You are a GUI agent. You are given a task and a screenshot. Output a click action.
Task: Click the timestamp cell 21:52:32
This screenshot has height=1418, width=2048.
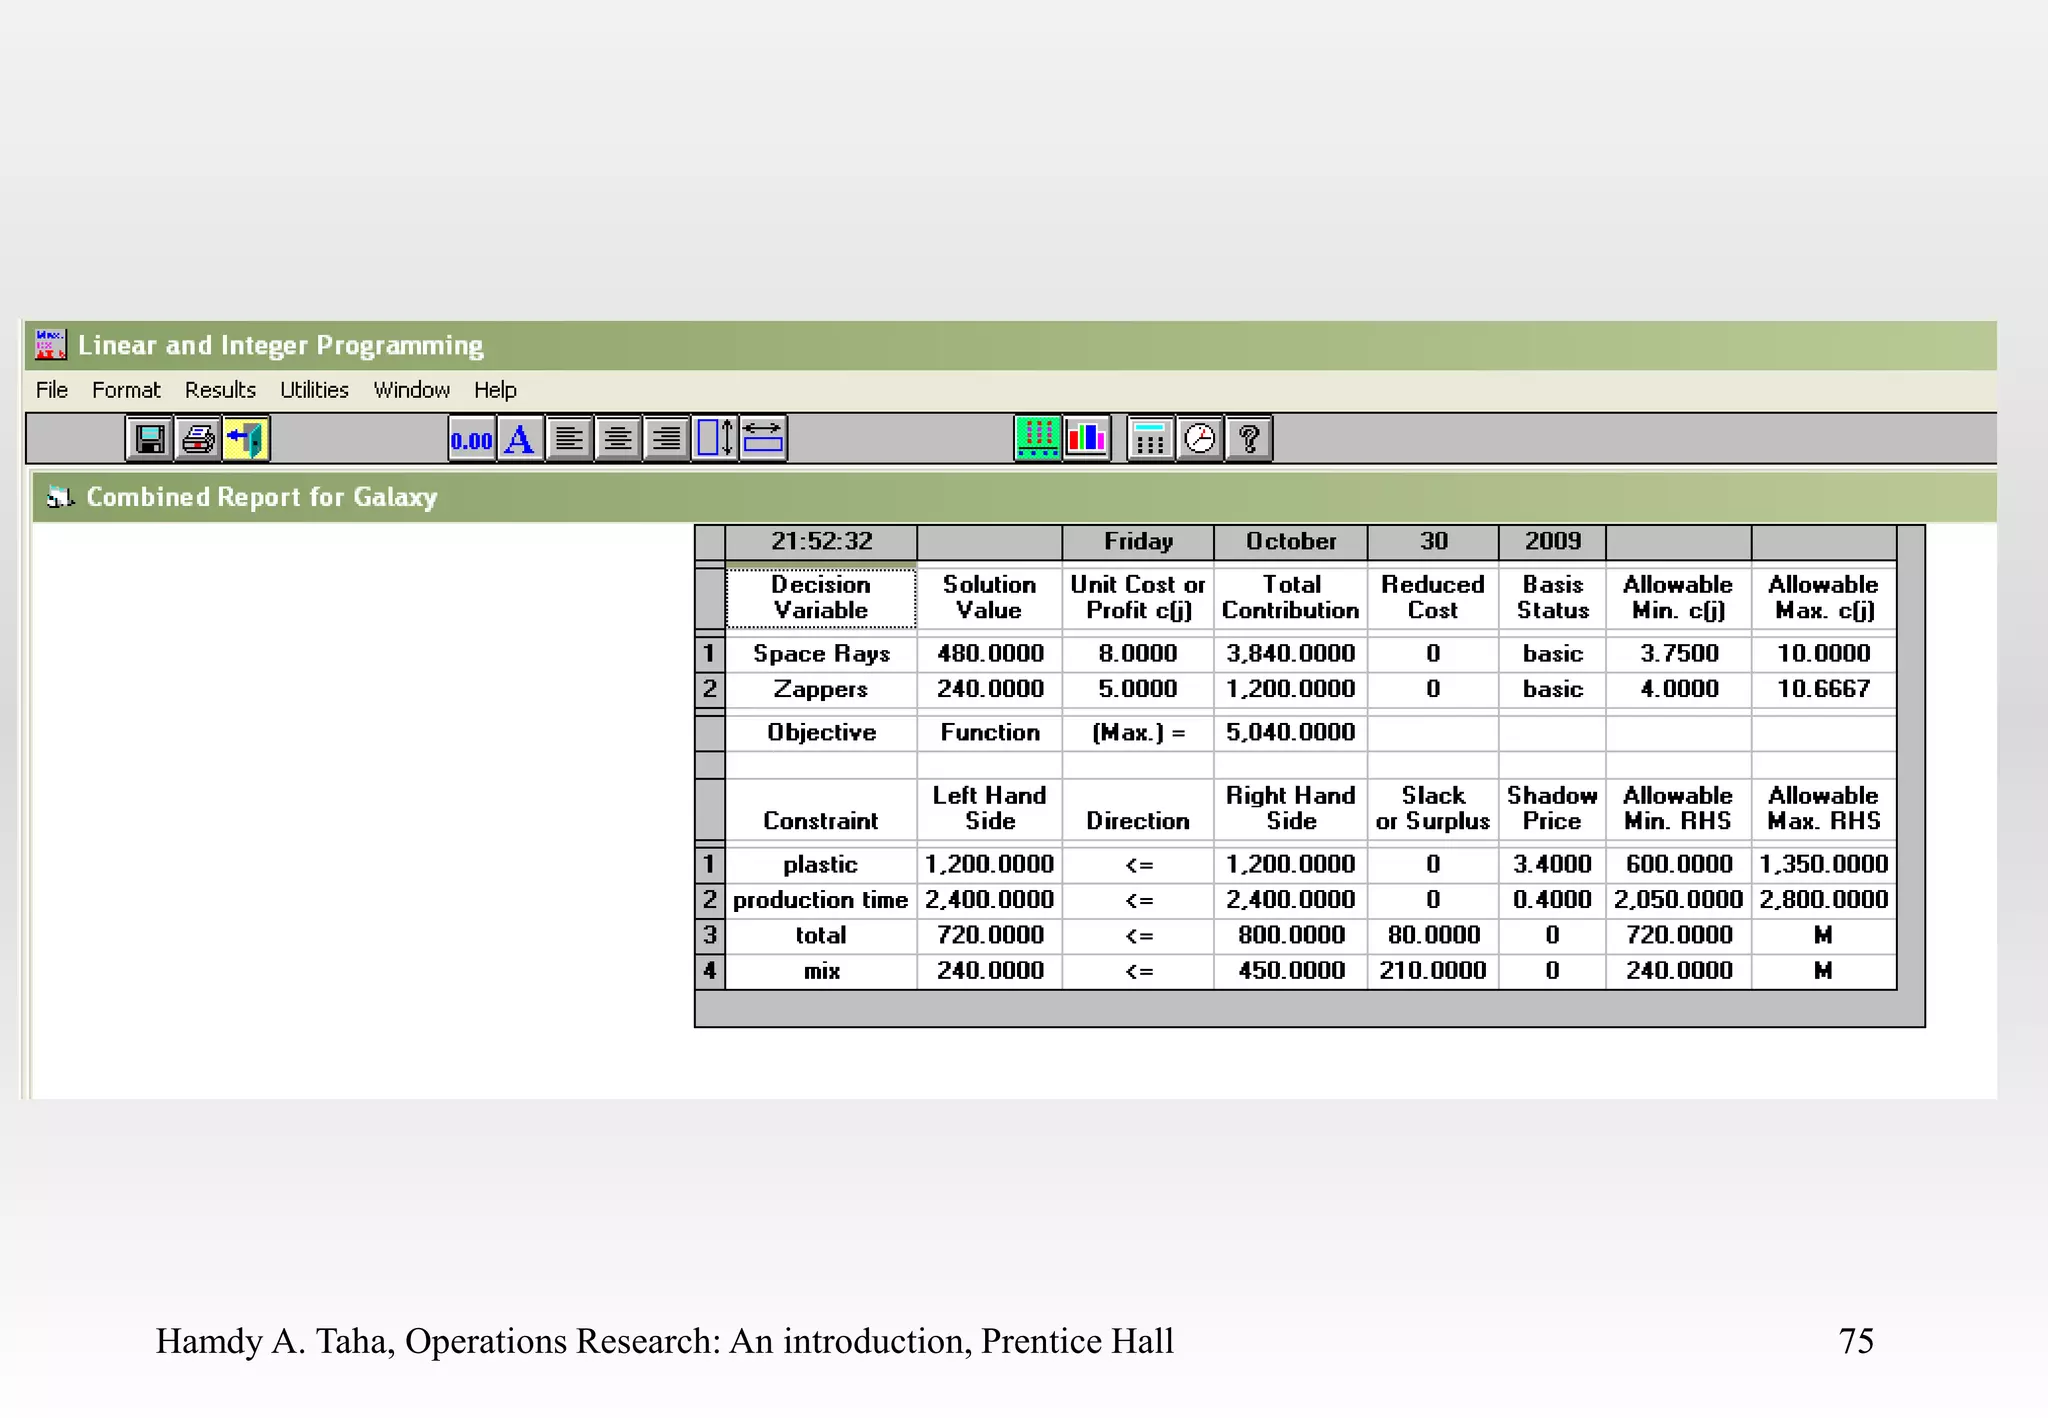(x=821, y=542)
